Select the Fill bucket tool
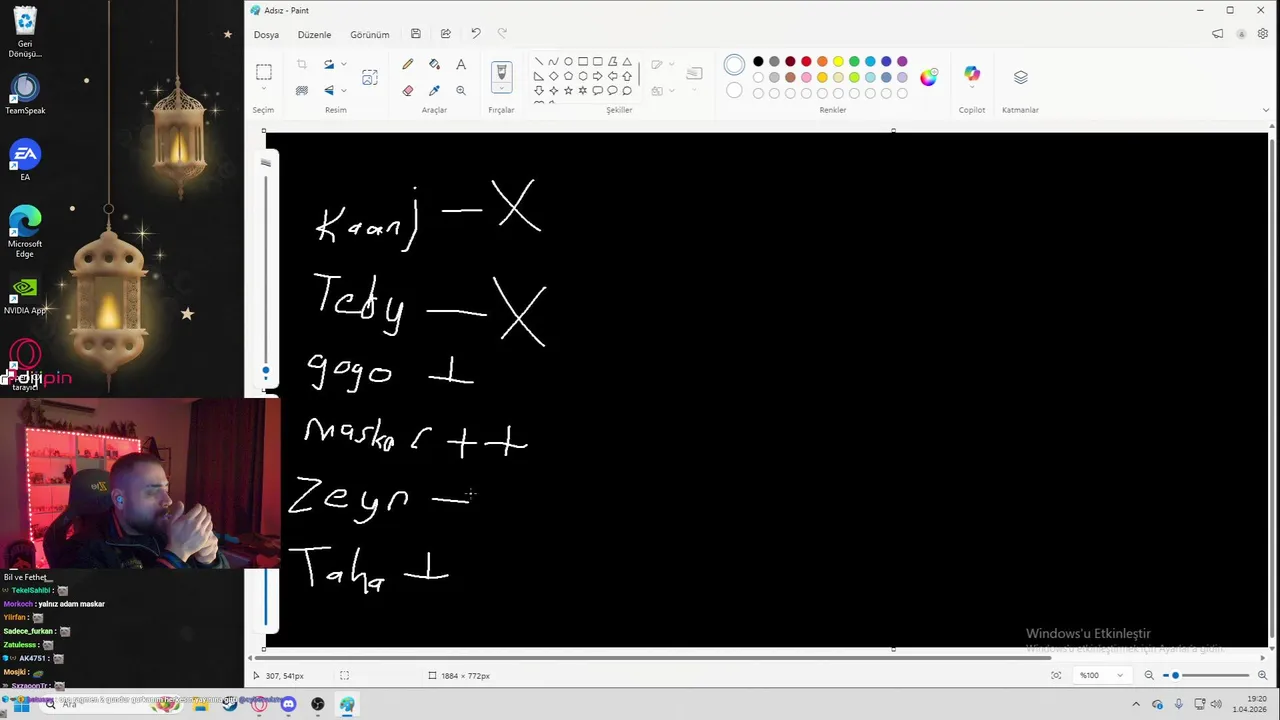 tap(434, 64)
